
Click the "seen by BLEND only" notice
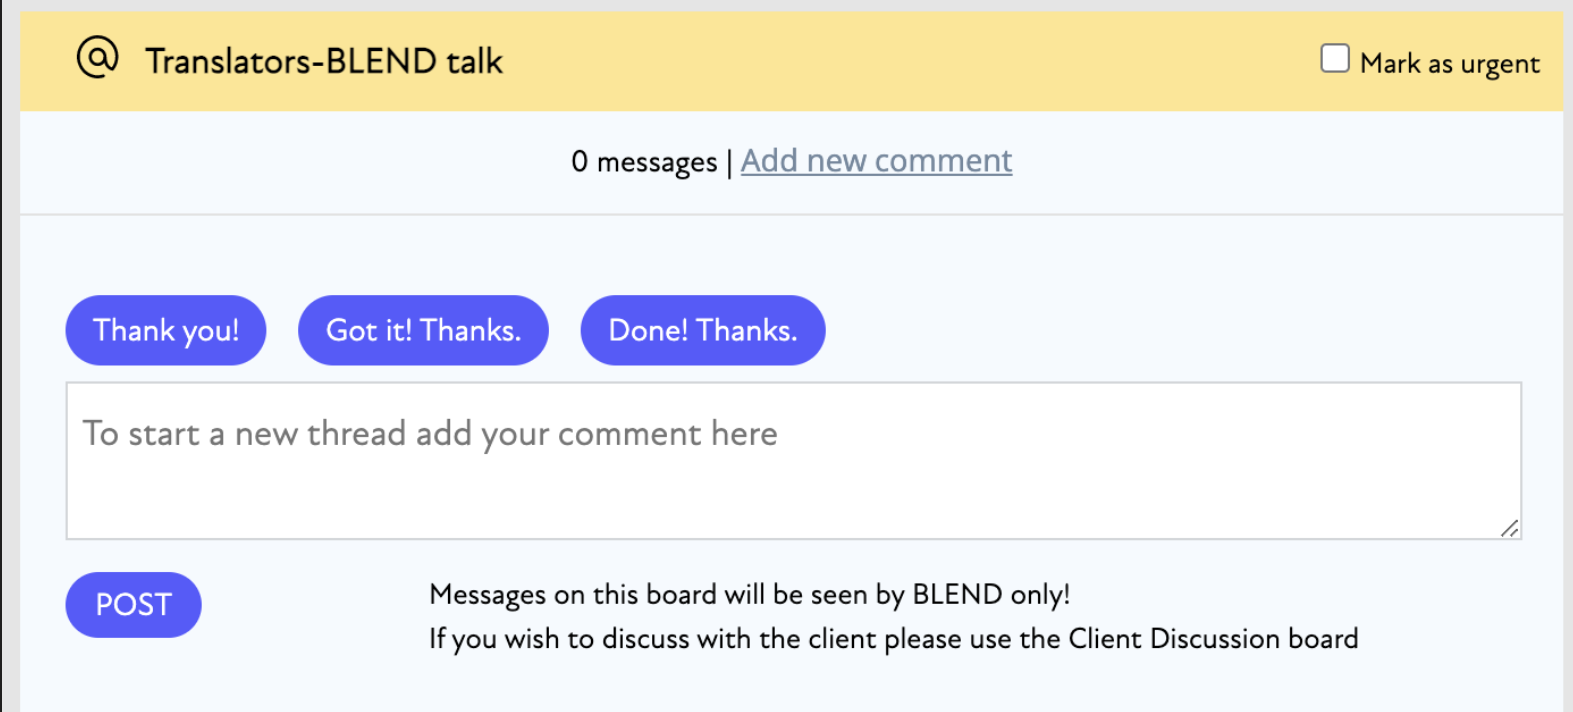(x=749, y=594)
